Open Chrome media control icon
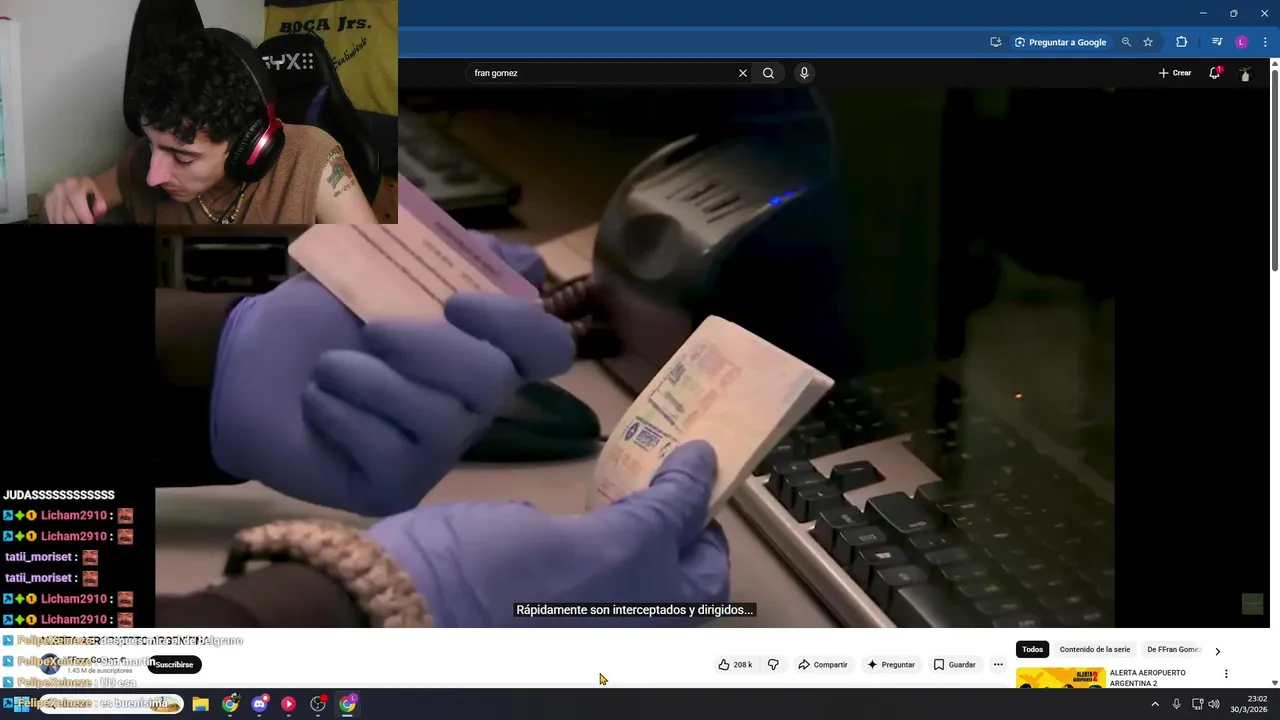Screen dimensions: 1280x720 point(1217,42)
